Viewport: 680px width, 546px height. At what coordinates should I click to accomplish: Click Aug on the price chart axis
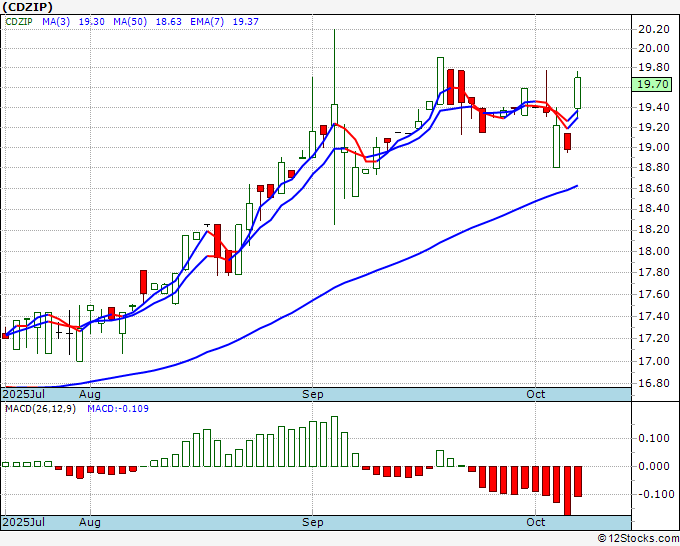(x=90, y=394)
